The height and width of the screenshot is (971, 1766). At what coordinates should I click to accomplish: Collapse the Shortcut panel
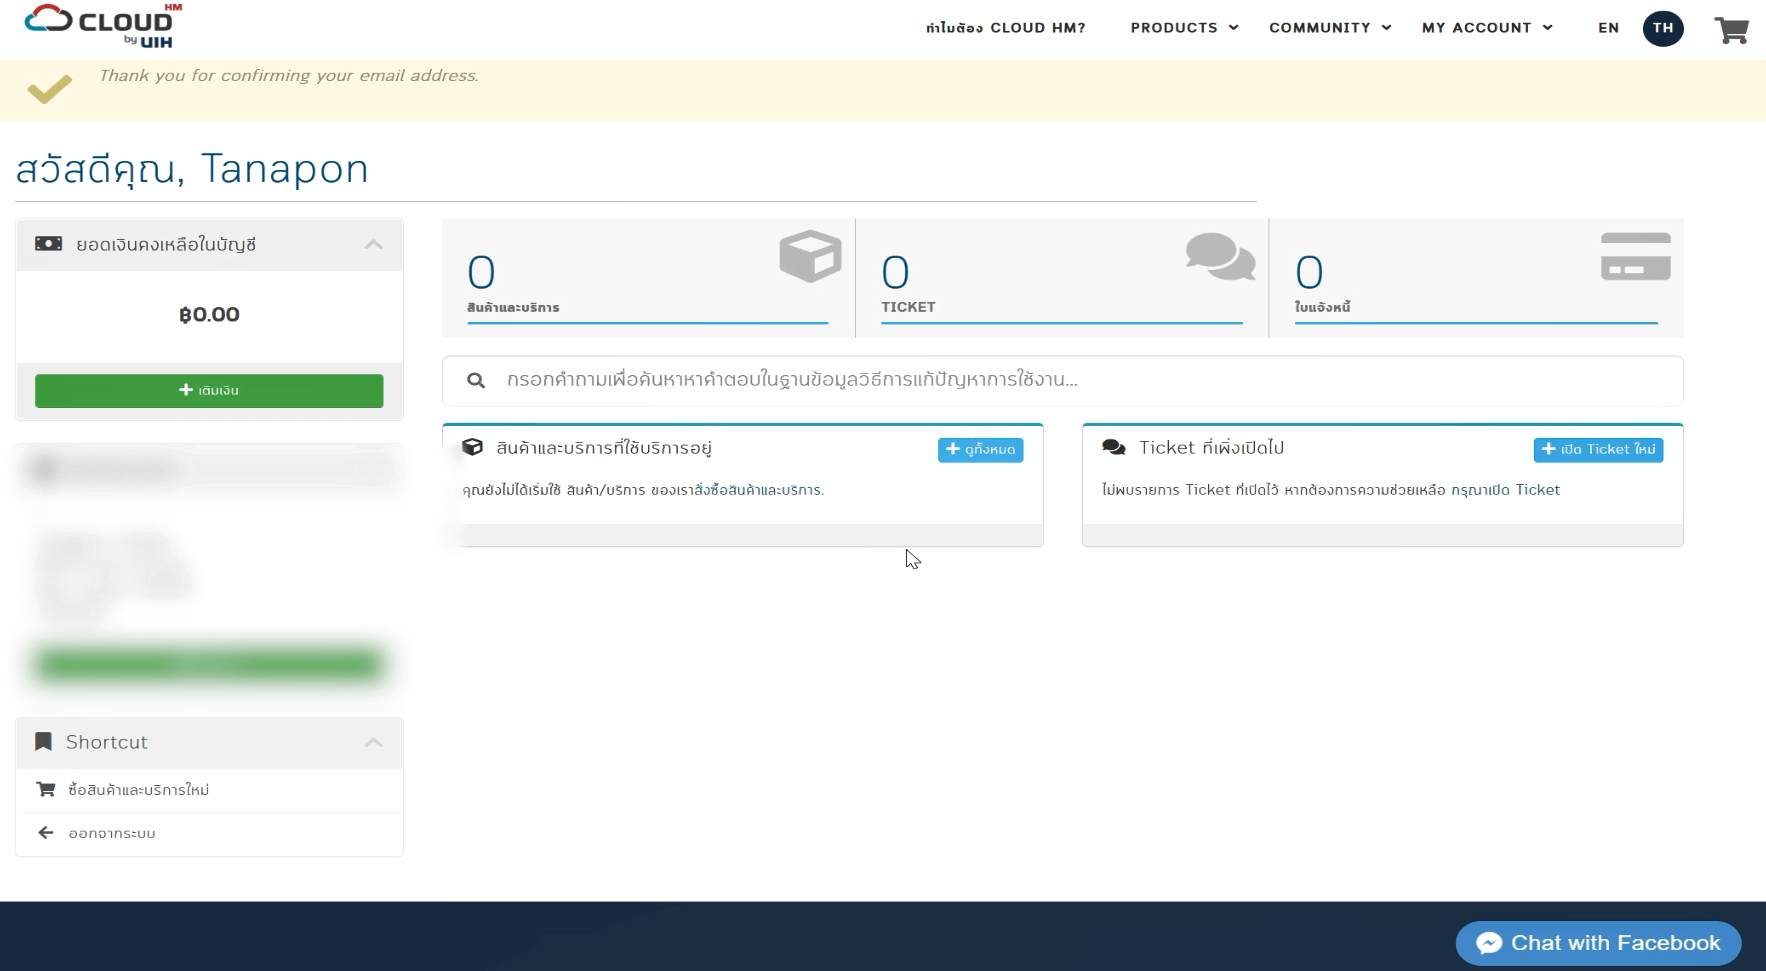[x=373, y=742]
